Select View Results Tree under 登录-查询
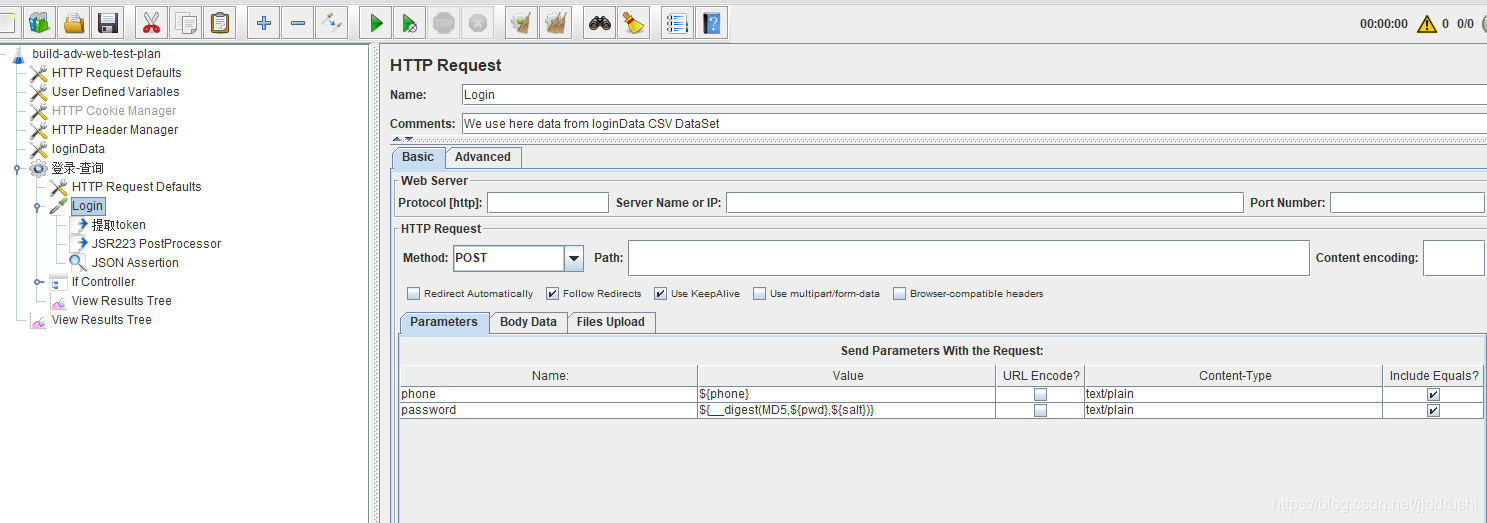Viewport: 1487px width, 523px height. click(x=122, y=301)
